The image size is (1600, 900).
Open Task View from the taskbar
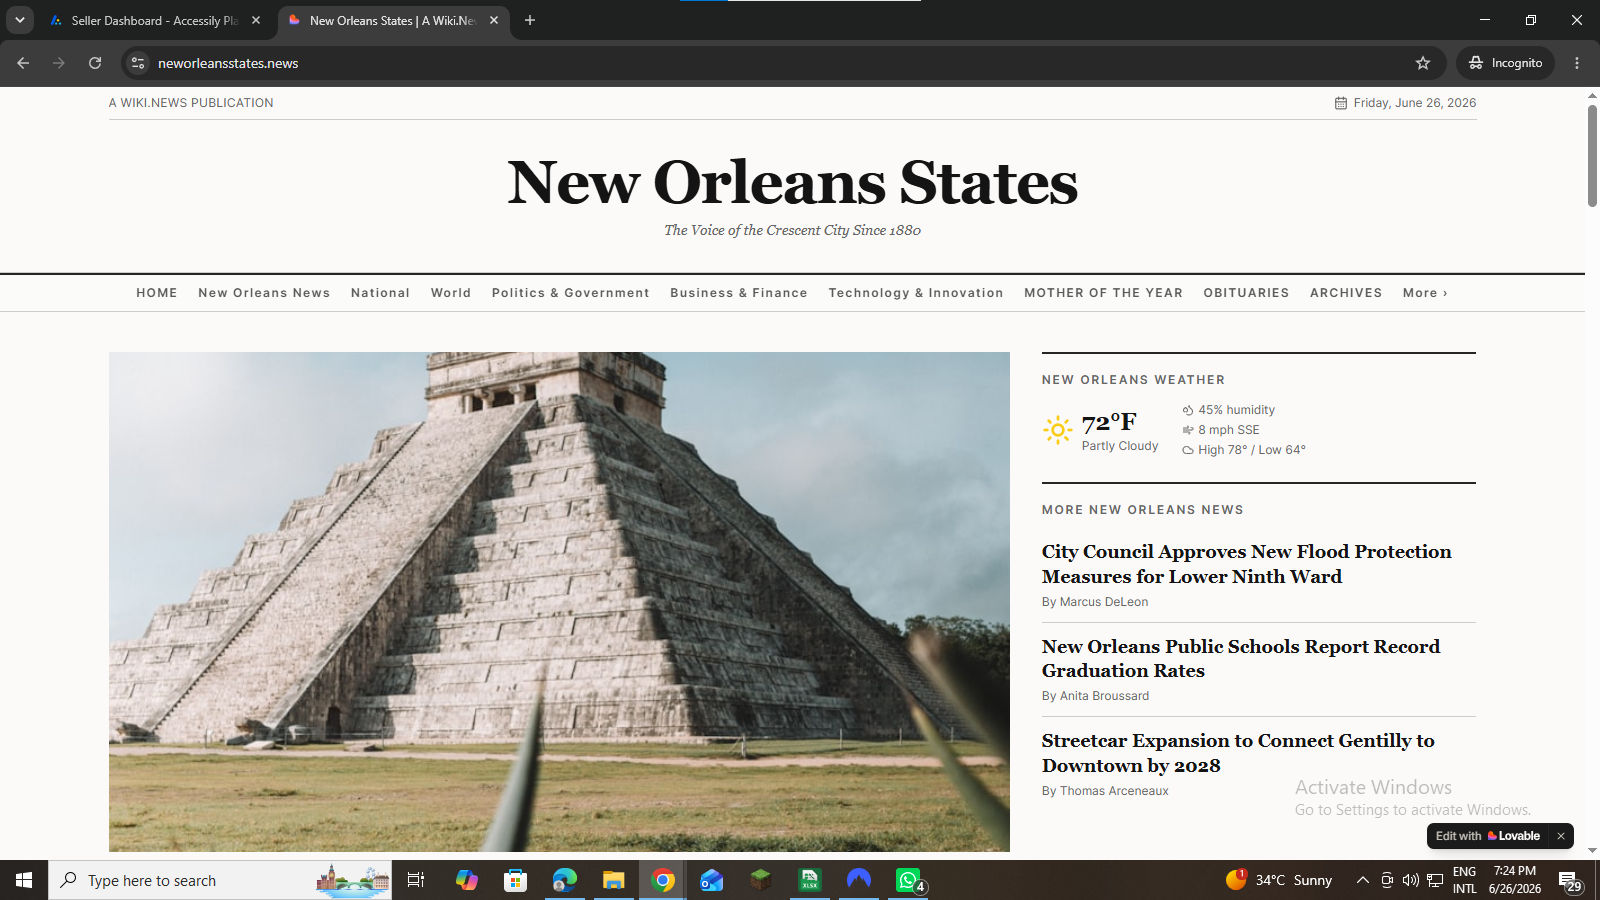[x=416, y=880]
